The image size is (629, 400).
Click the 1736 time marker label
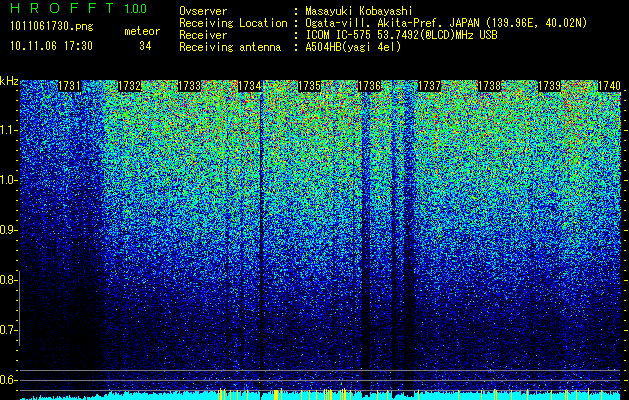(369, 86)
